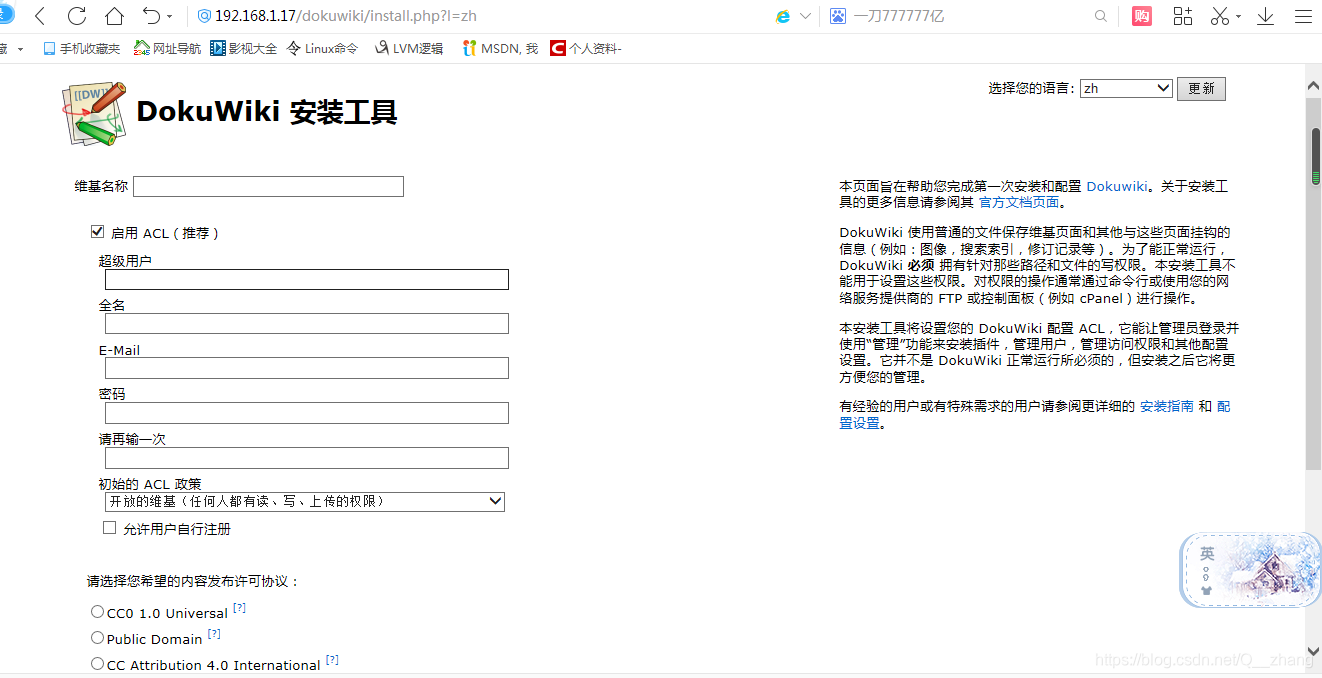Open the 手机收藏夹 bookmark
Screen dimensions: 1322x678
[81, 48]
